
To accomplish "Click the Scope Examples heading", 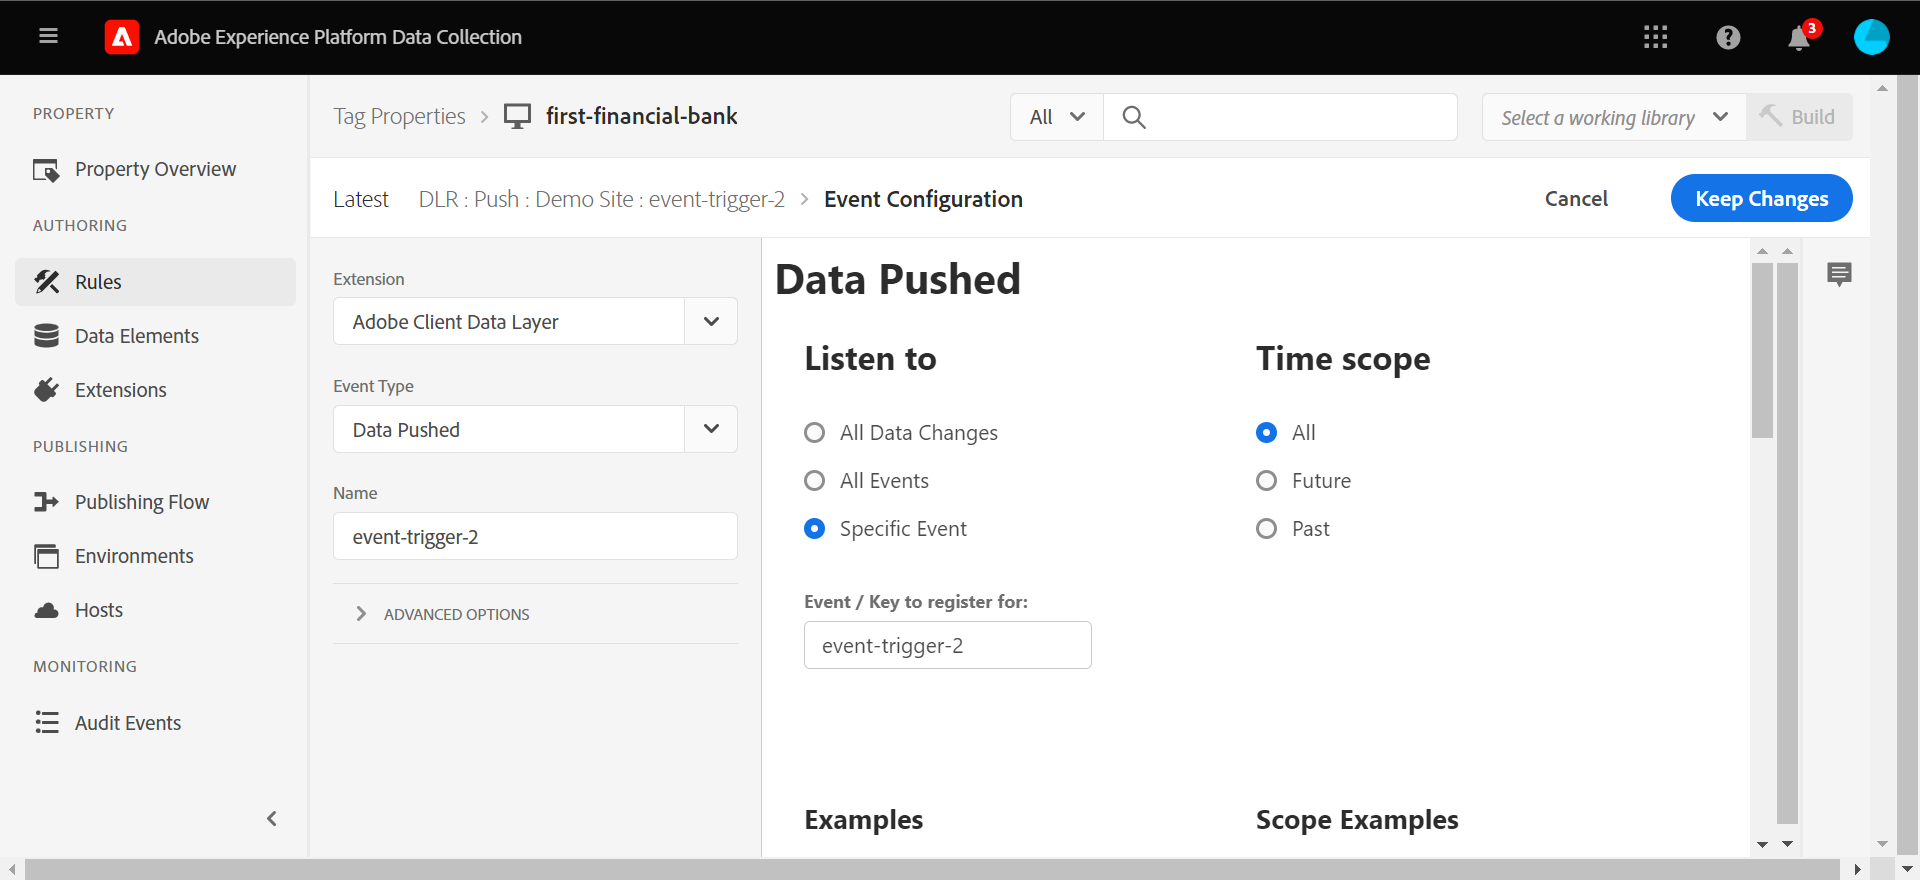I will click(1357, 820).
